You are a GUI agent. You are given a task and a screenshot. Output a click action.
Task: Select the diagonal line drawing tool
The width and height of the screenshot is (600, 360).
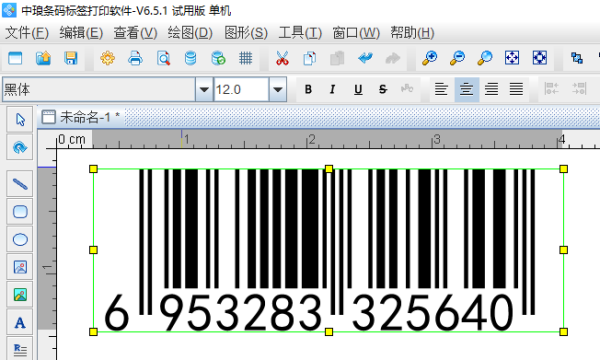20,184
